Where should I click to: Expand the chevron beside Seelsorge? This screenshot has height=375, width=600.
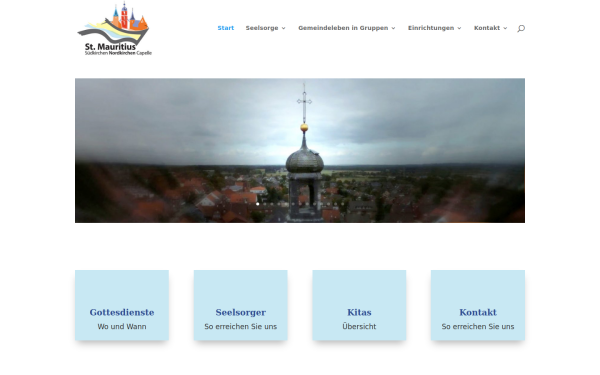284,28
